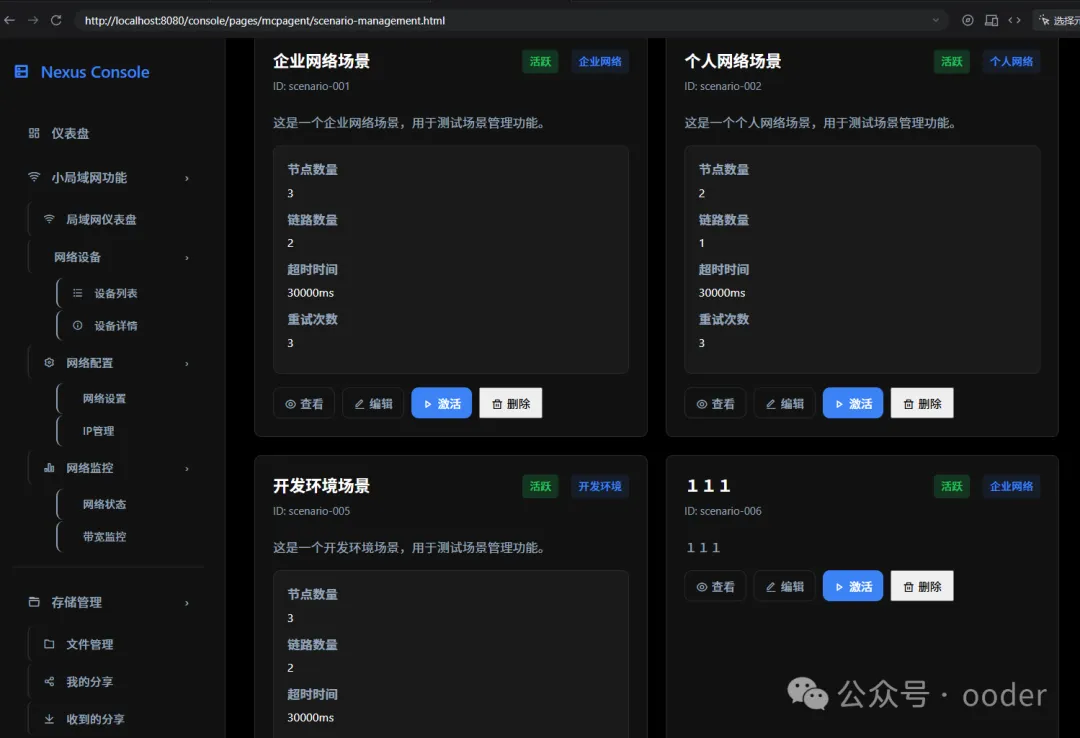
Task: Edit the 个人网络场景 scenario
Action: click(x=784, y=403)
